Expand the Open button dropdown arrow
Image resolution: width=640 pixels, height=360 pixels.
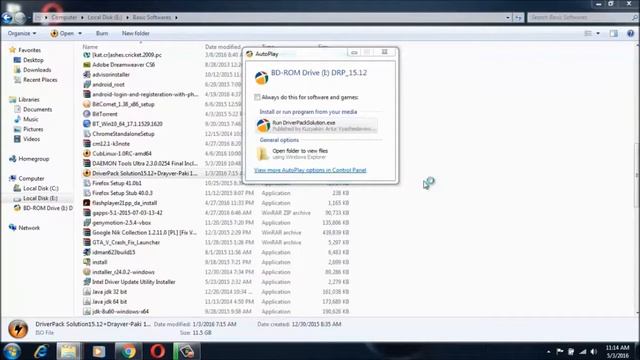point(80,33)
